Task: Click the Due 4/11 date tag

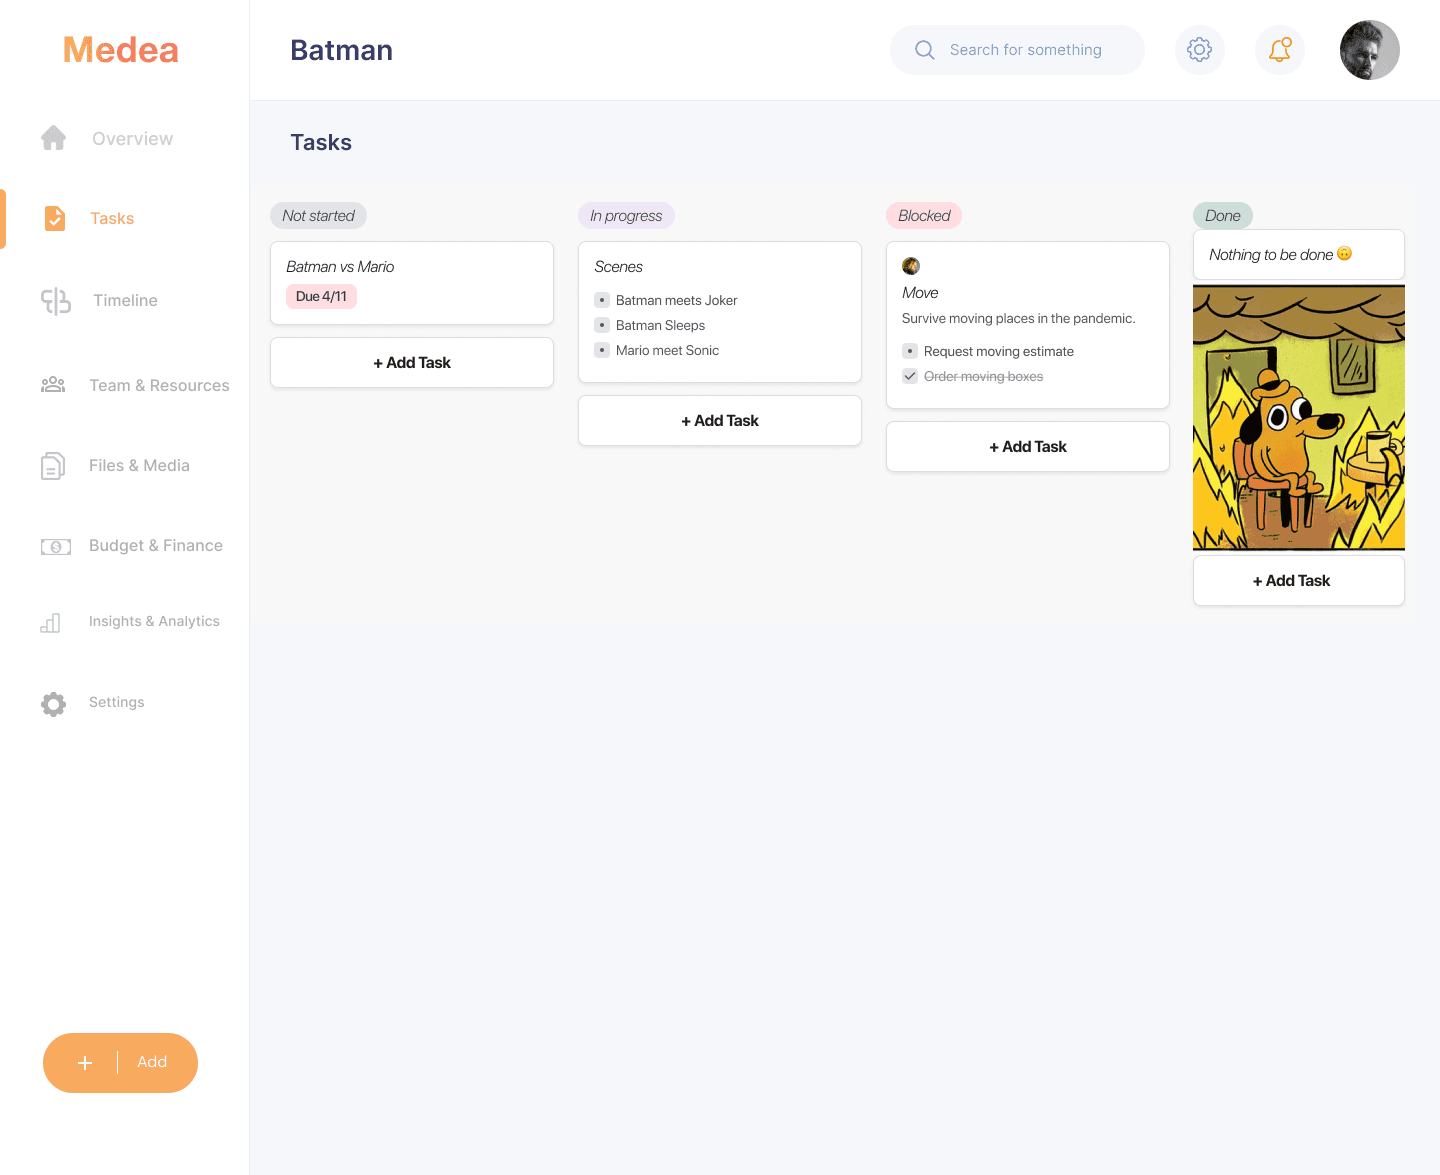Action: click(x=321, y=297)
